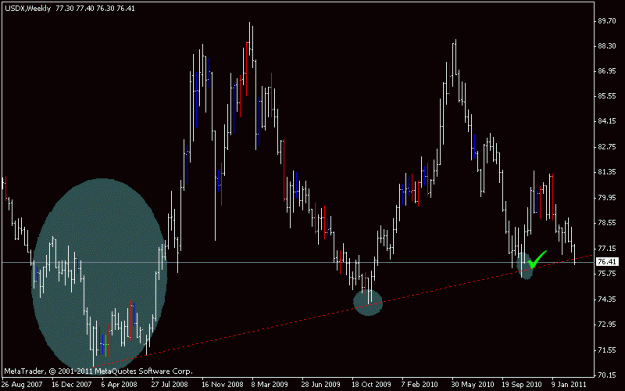
Task: Click the 18 Oct 2009 date label
Action: pyautogui.click(x=371, y=384)
